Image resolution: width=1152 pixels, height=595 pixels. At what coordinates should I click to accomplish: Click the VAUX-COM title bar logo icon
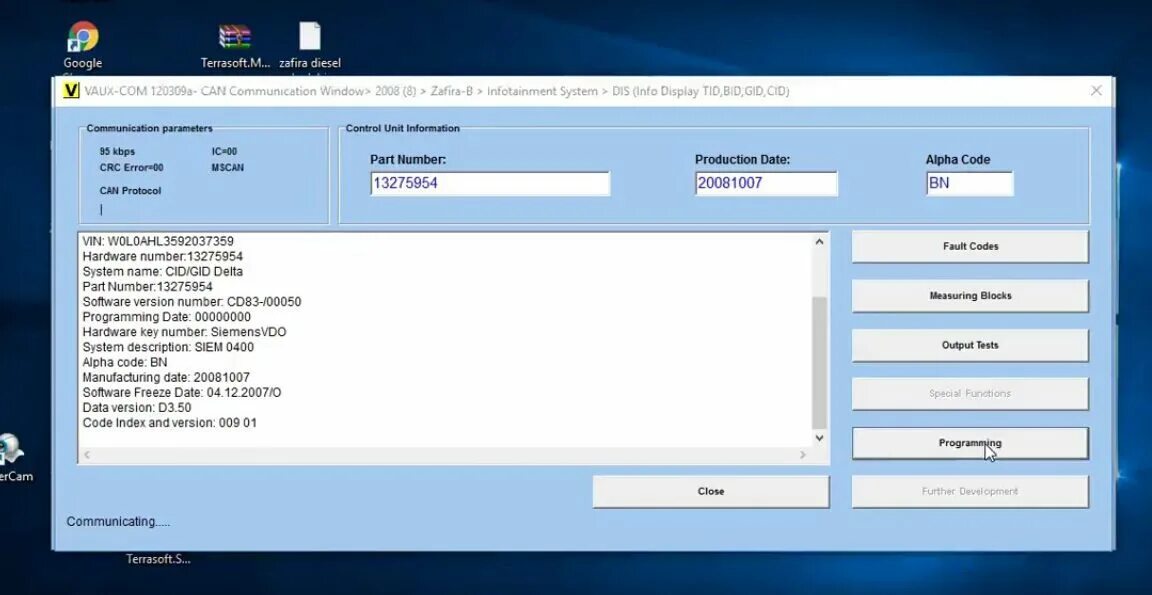(x=71, y=91)
